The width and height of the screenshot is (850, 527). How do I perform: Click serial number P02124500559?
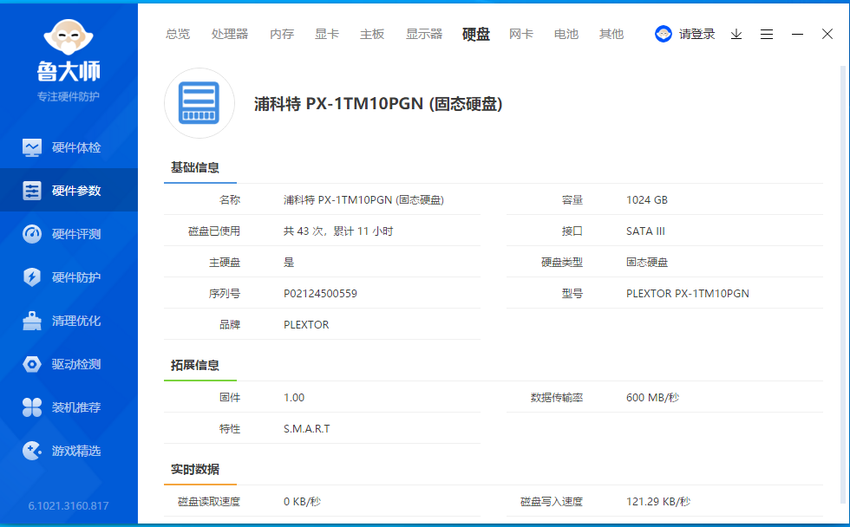[x=320, y=293]
